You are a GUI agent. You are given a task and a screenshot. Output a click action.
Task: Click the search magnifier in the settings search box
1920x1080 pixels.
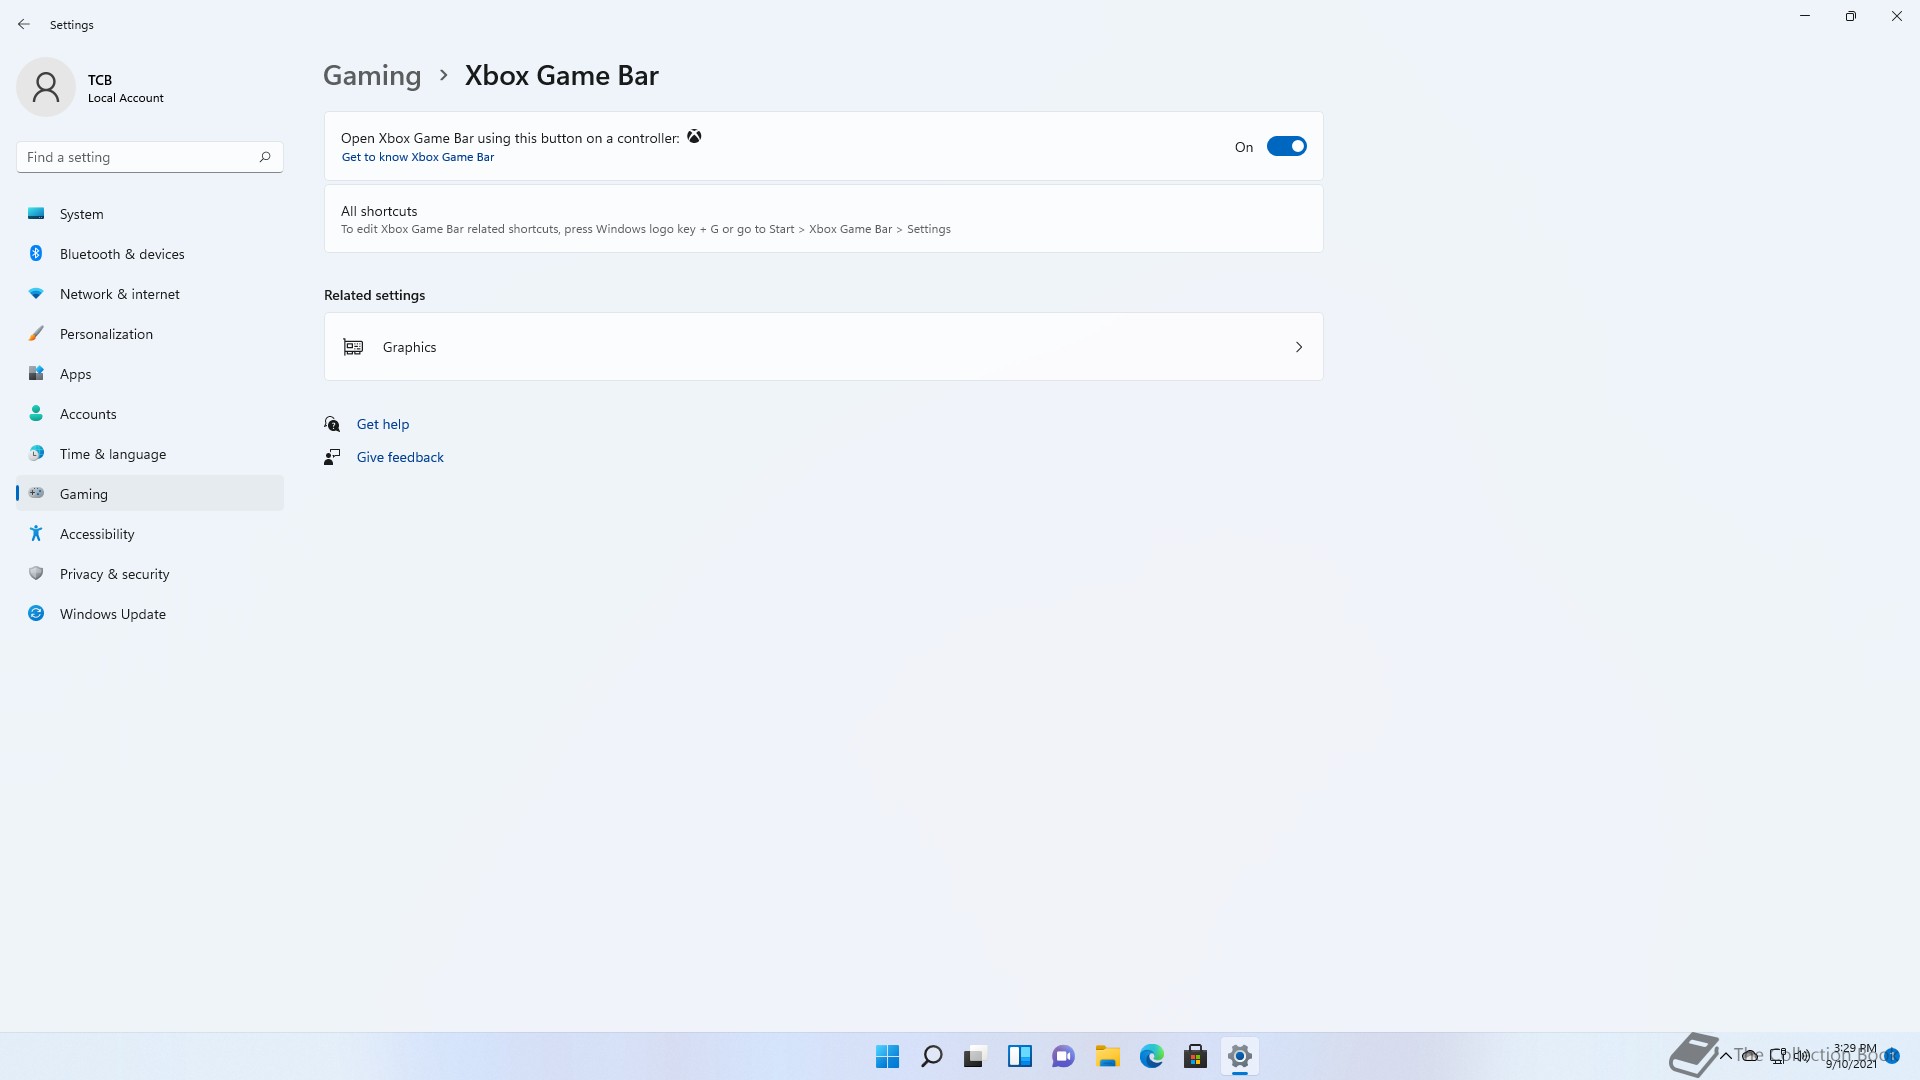pyautogui.click(x=265, y=157)
